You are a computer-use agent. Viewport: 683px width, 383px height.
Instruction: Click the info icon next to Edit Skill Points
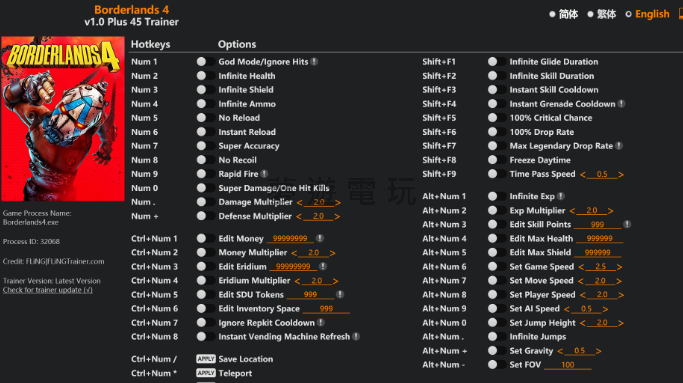coord(627,224)
